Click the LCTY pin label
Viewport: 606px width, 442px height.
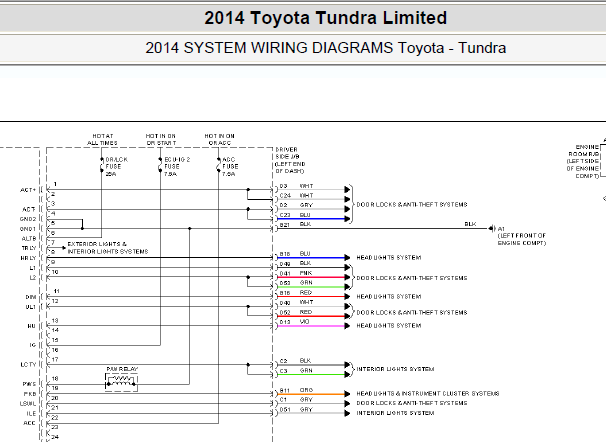point(28,365)
